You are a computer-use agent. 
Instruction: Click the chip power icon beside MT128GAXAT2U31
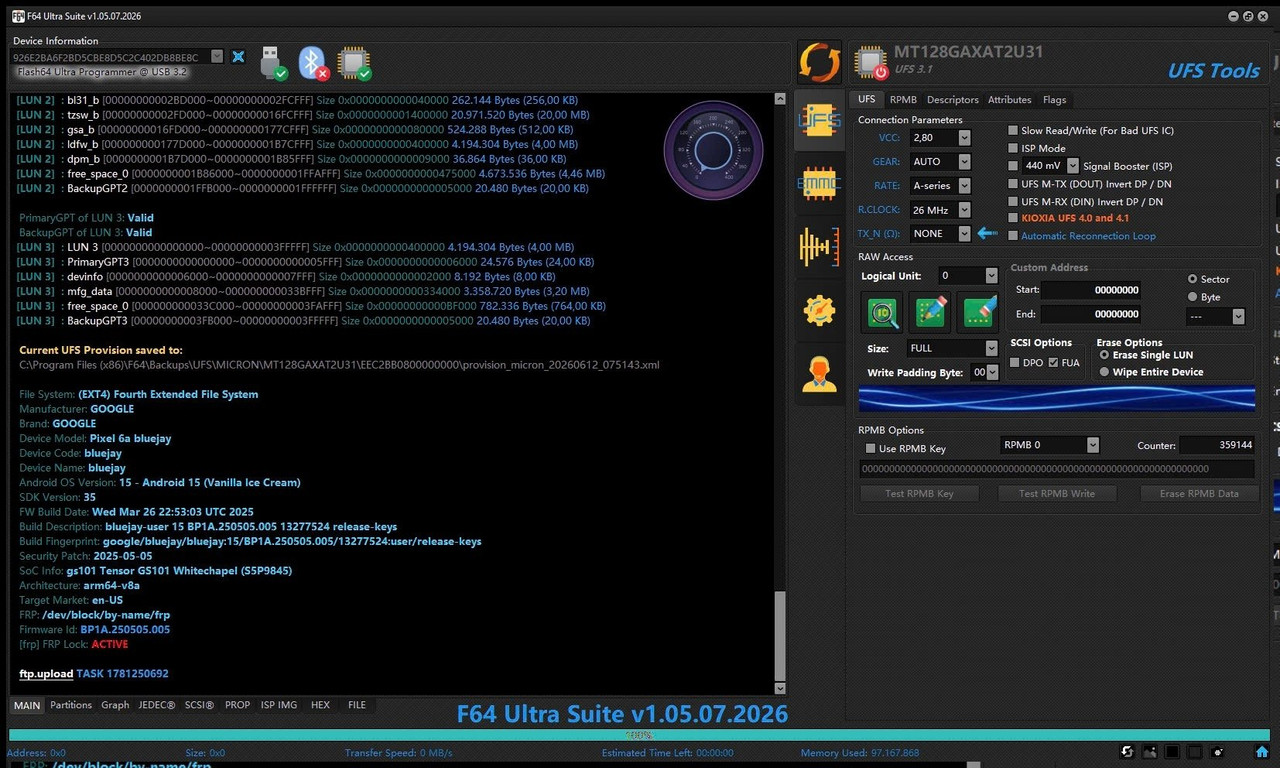[x=870, y=63]
